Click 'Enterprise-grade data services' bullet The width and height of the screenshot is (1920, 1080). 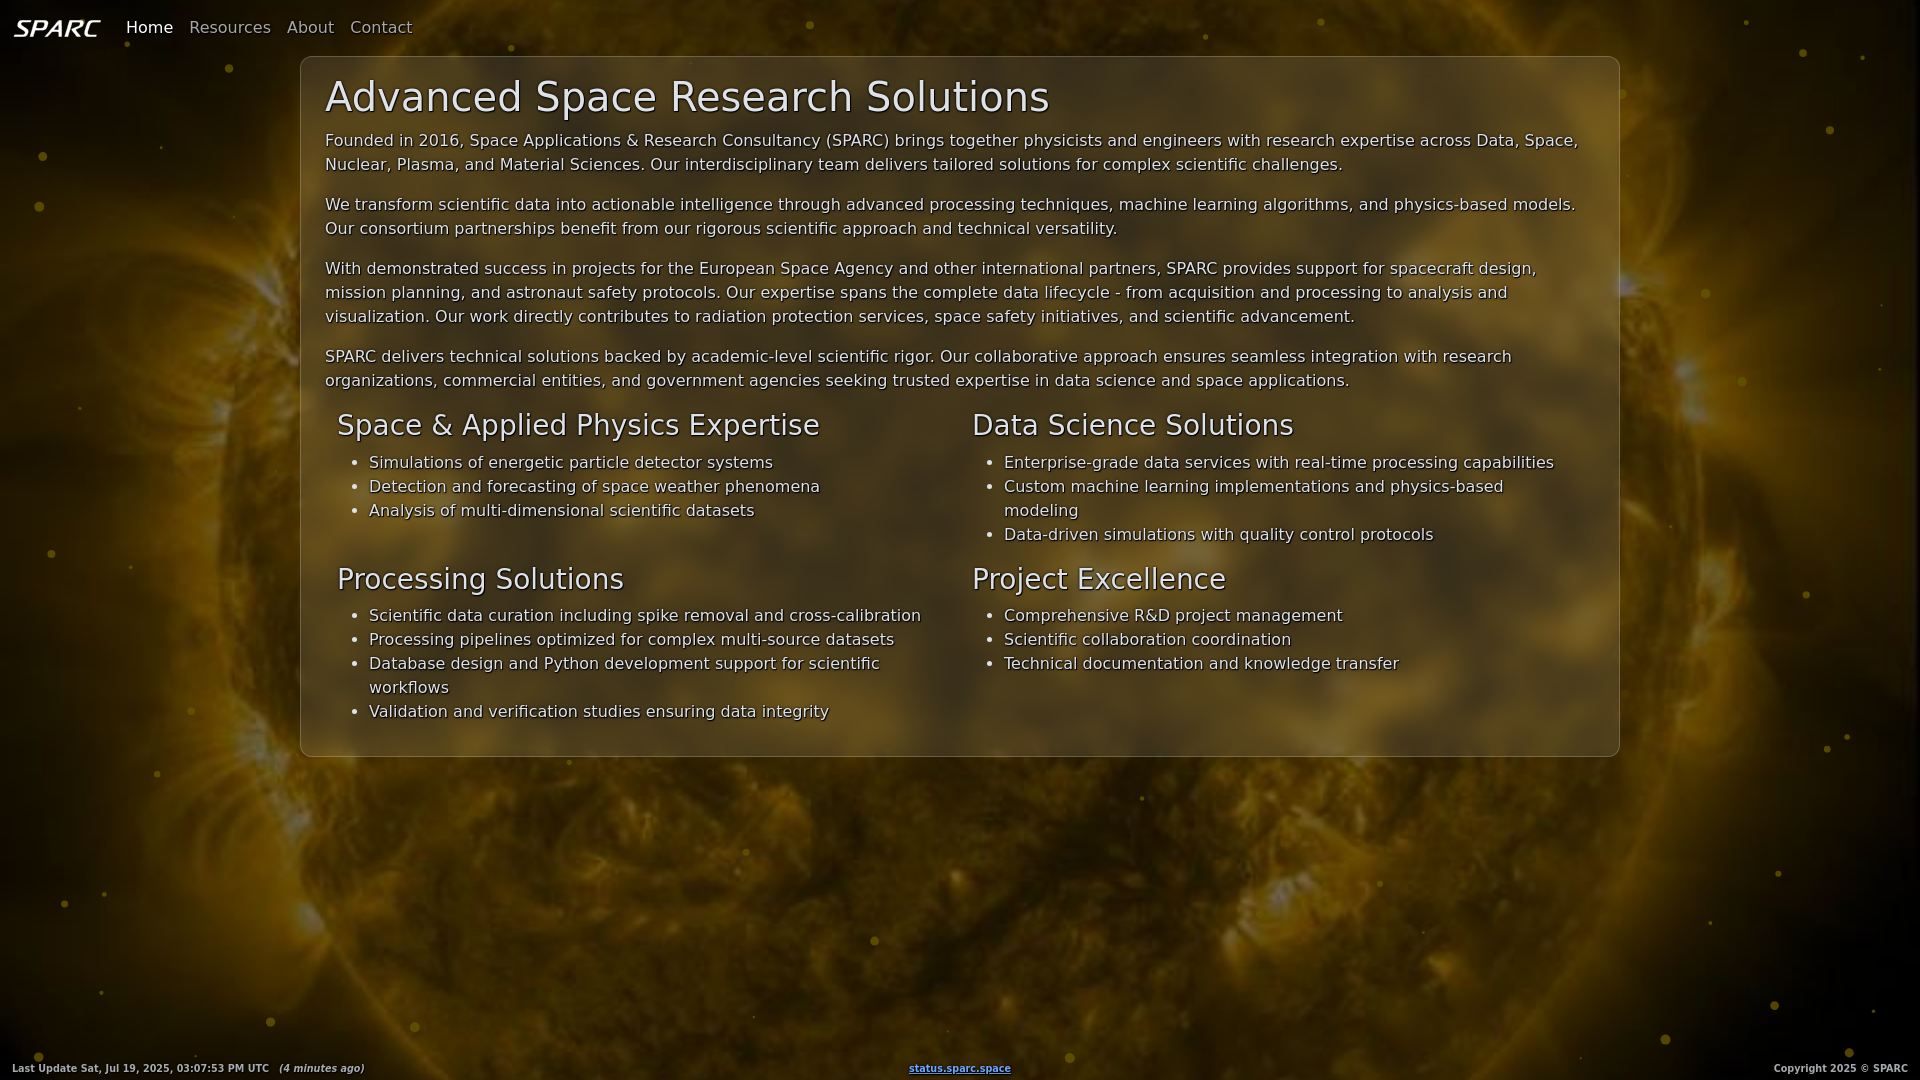[x=1279, y=462]
